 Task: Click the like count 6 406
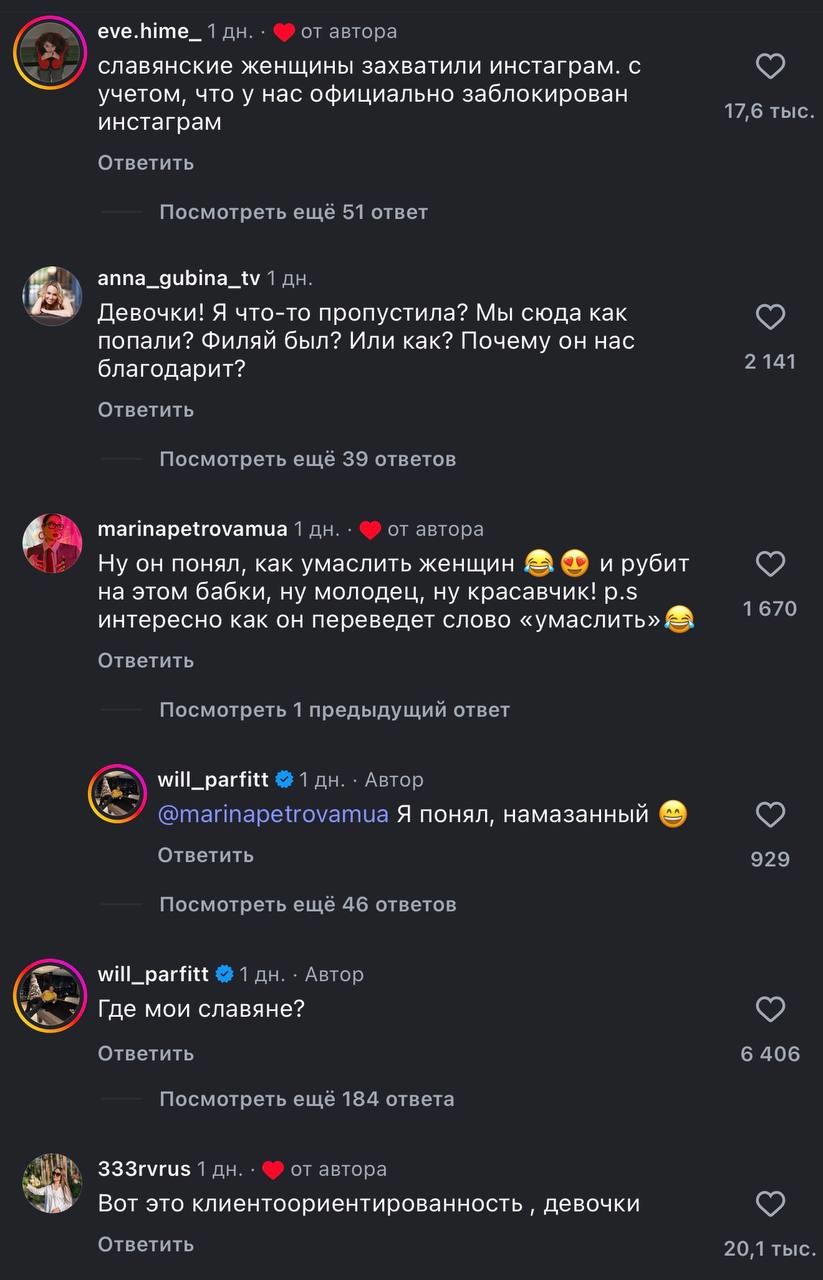769,1053
